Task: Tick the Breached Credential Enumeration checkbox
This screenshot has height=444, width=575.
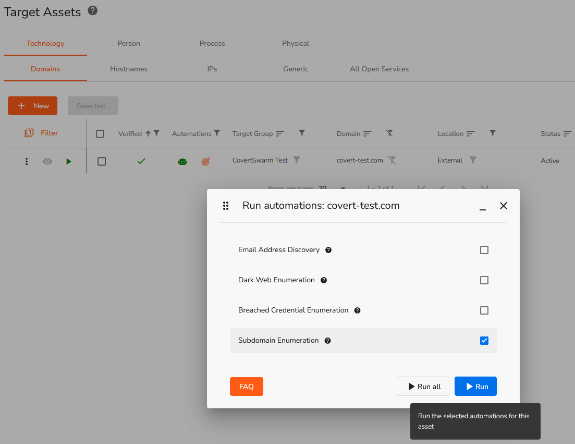Action: tap(484, 311)
